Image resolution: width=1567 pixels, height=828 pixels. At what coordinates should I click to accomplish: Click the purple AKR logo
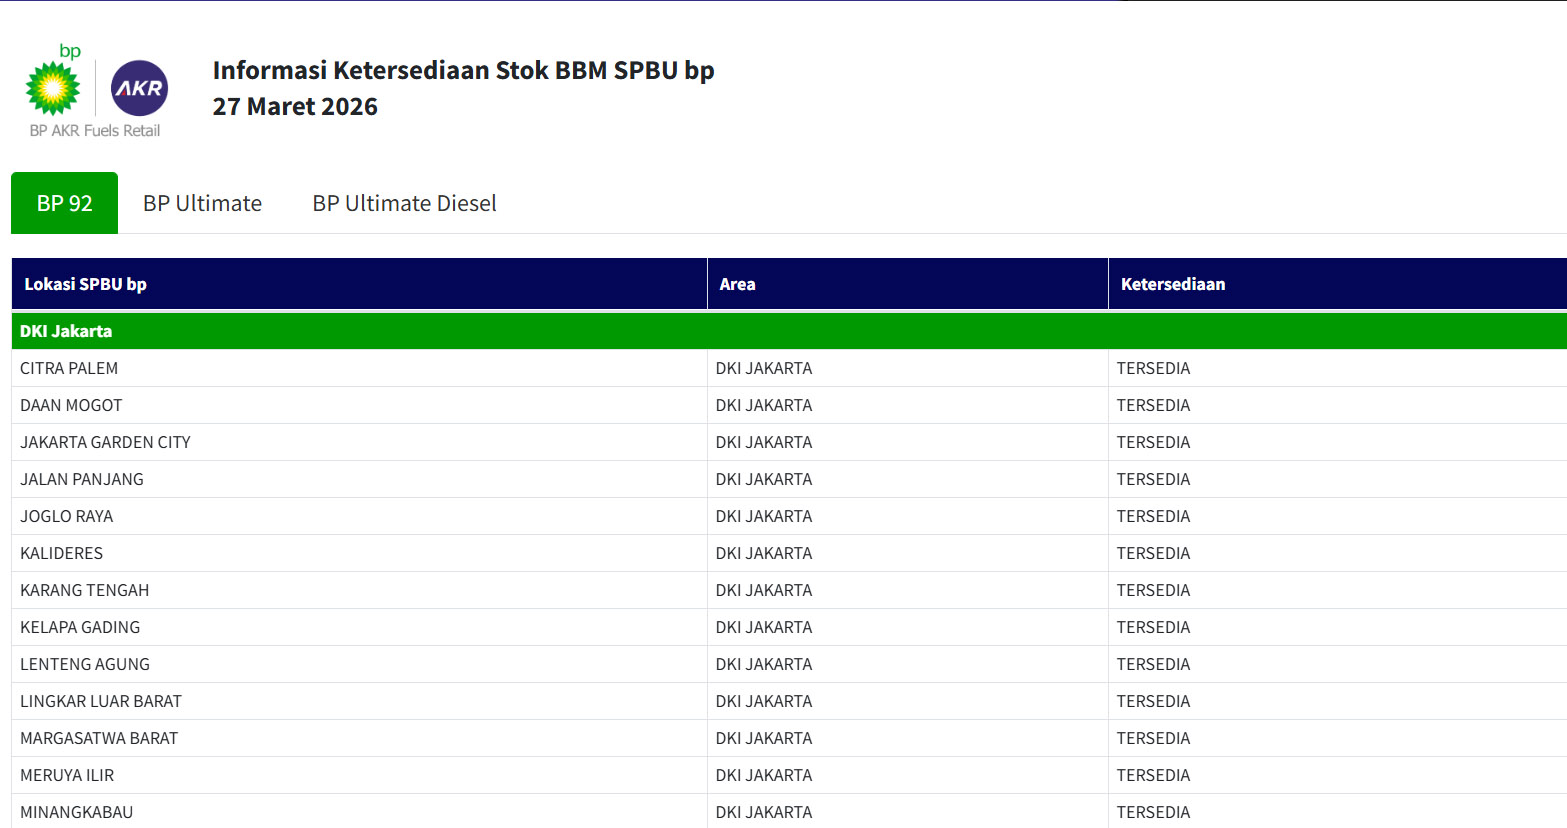pyautogui.click(x=139, y=88)
